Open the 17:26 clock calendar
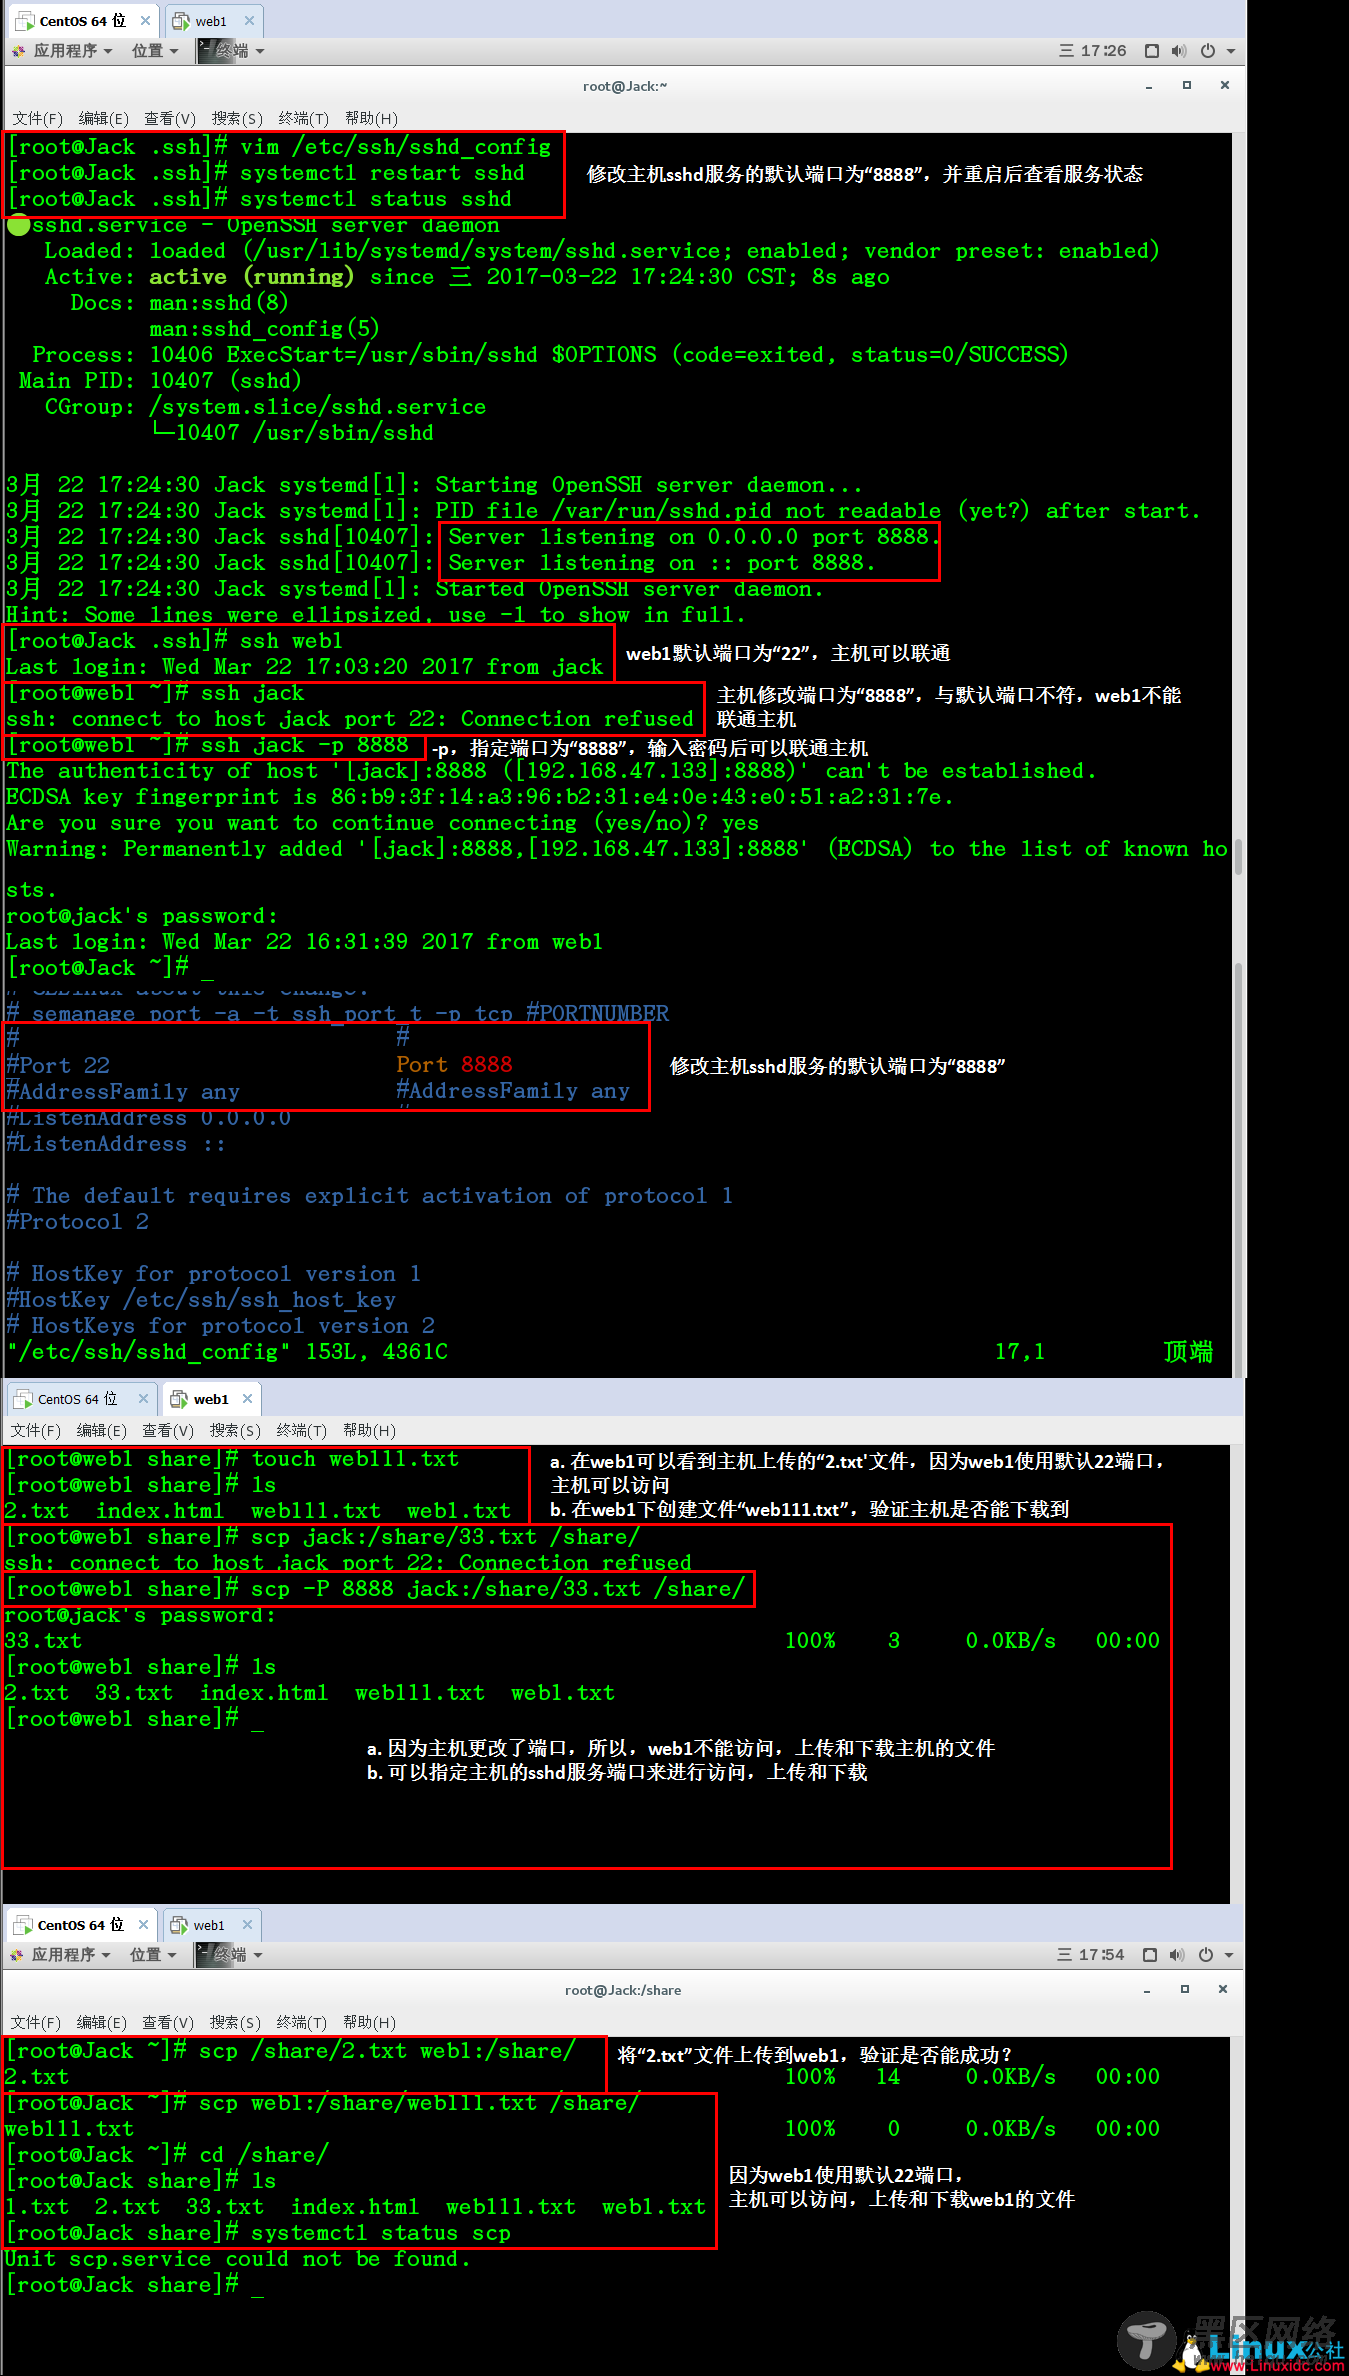 point(1093,51)
